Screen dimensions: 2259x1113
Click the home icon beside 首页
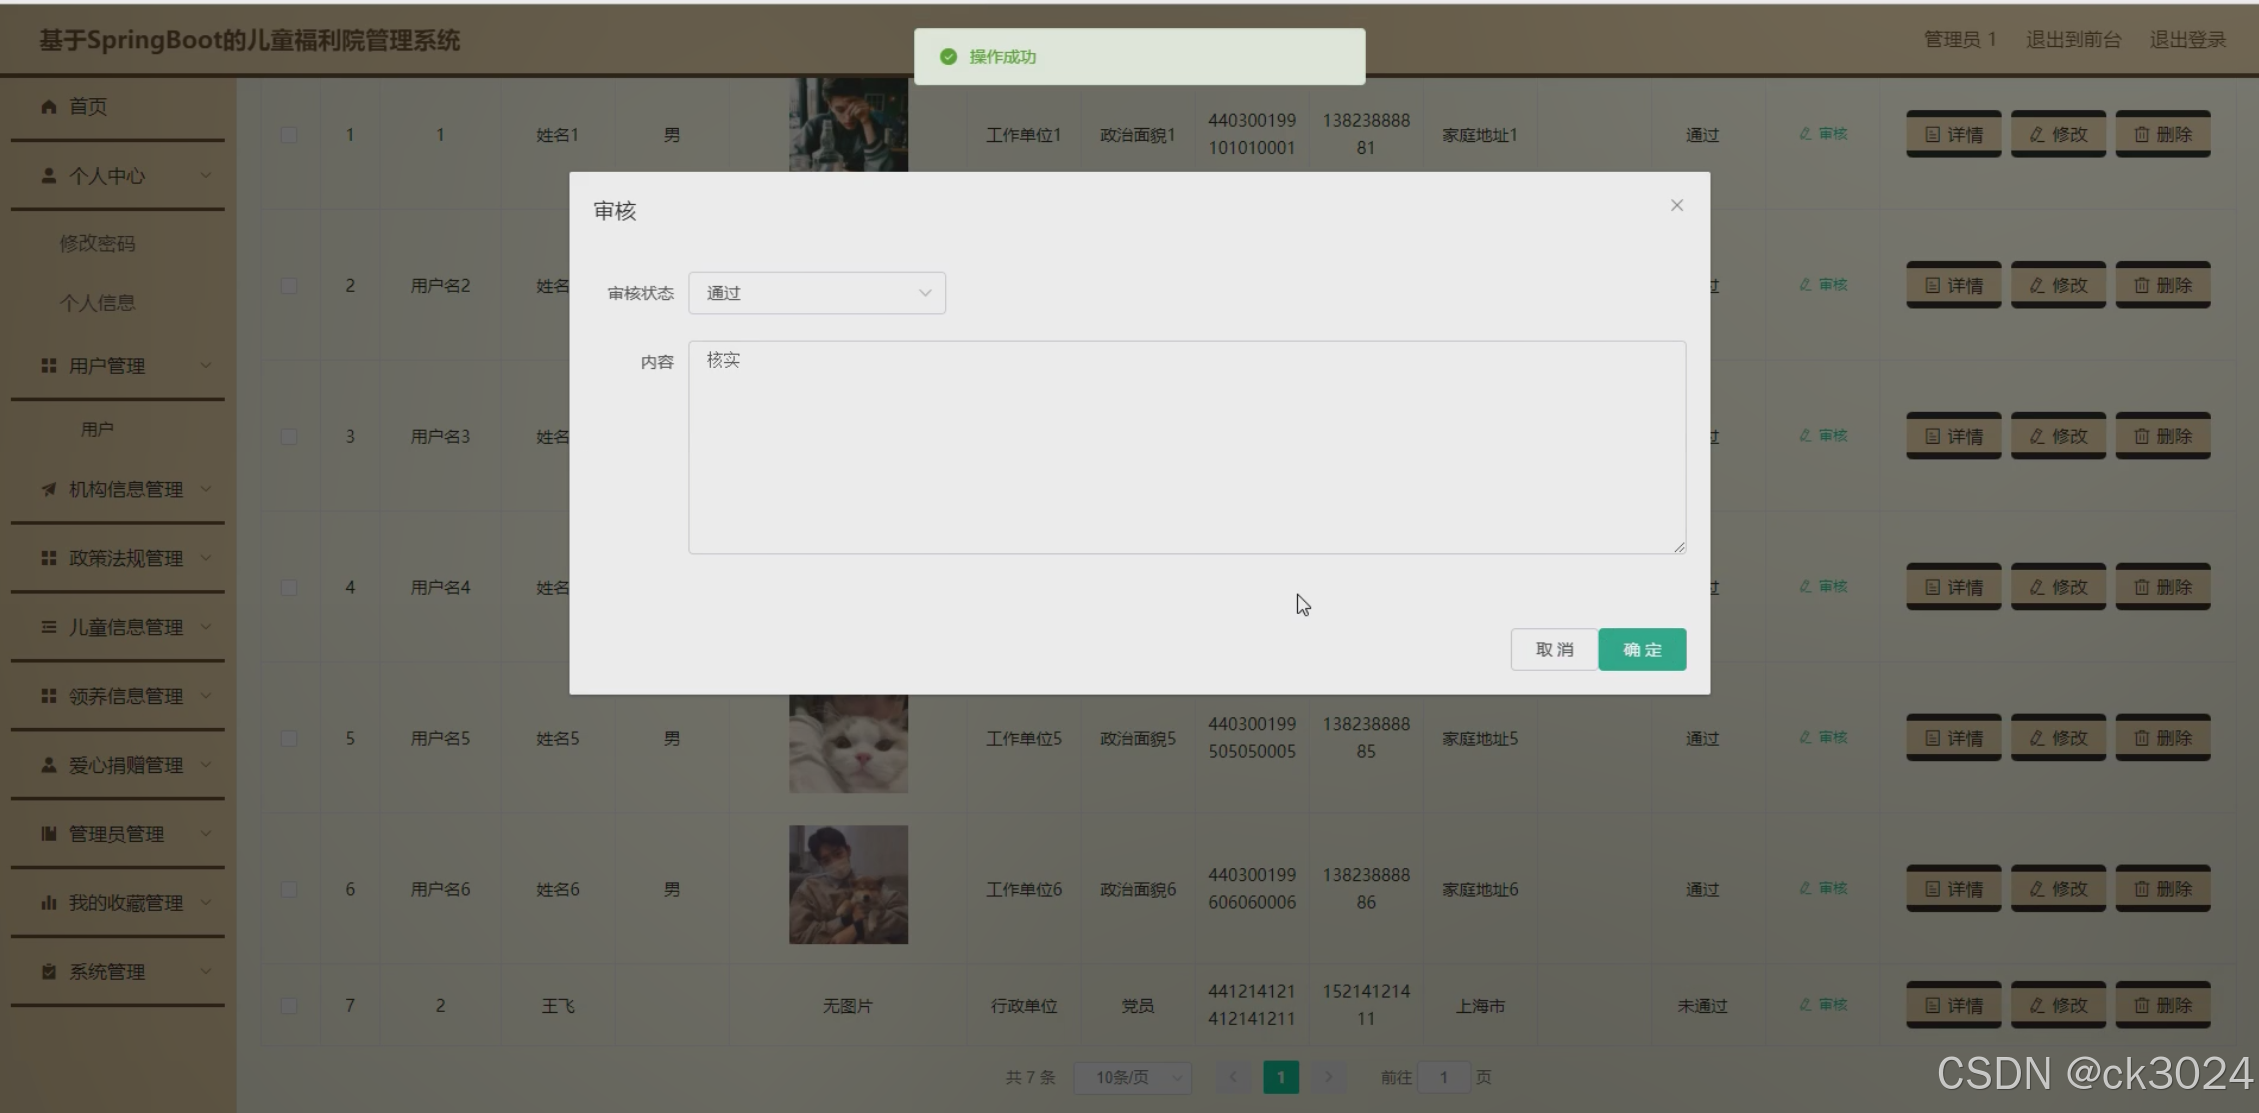(x=48, y=106)
